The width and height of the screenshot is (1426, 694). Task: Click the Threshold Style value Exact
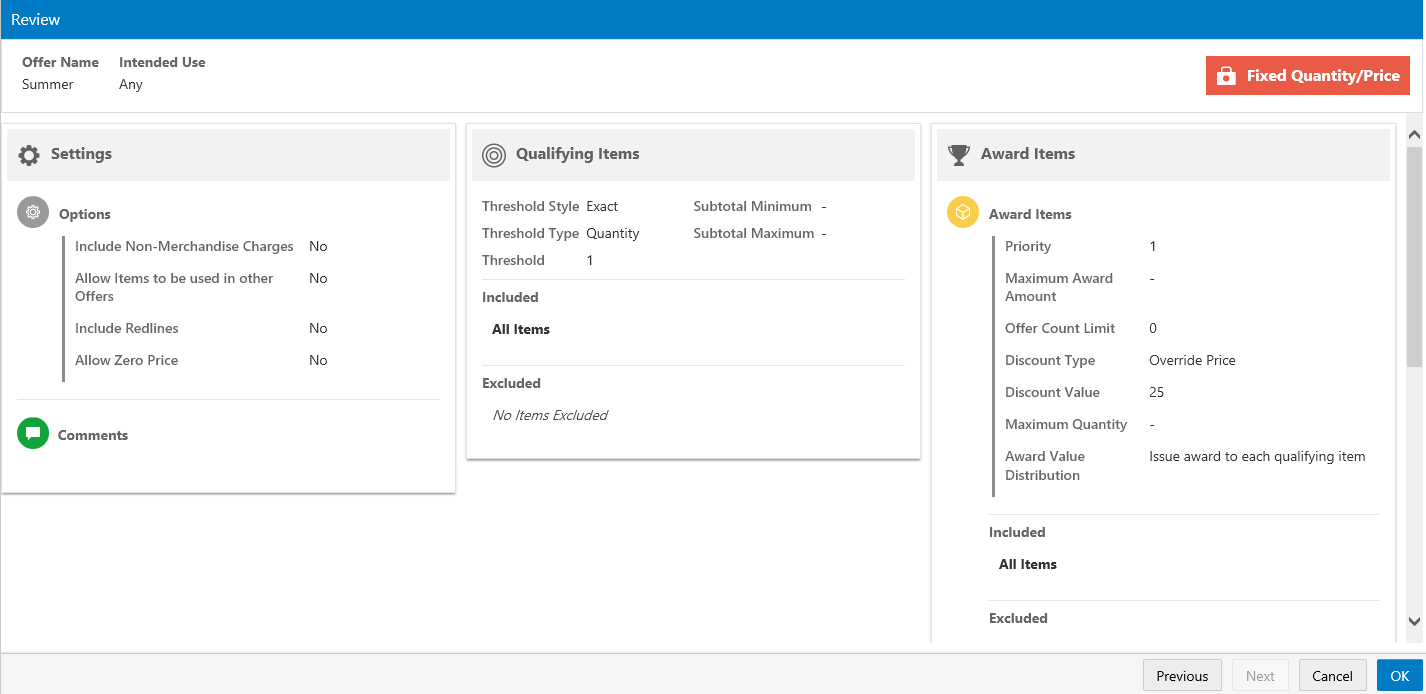(x=602, y=206)
